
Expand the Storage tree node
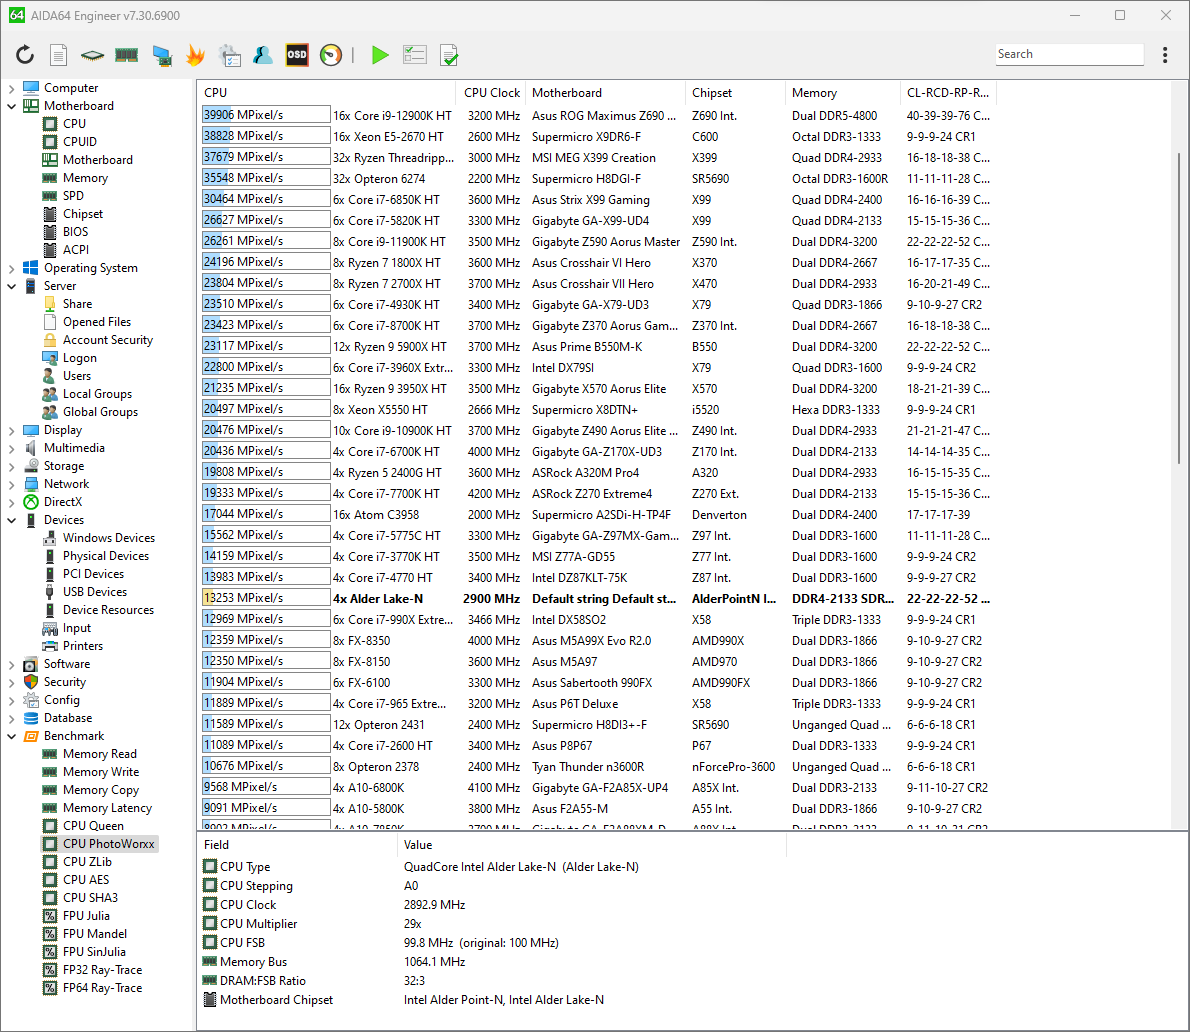coord(11,466)
